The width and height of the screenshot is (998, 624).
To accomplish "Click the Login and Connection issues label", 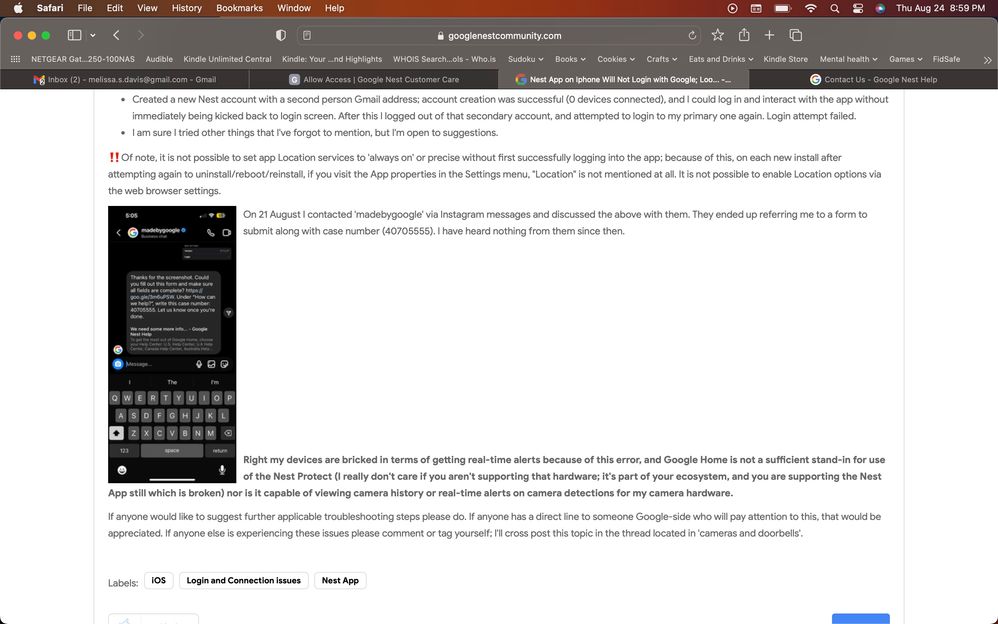I will [x=243, y=580].
